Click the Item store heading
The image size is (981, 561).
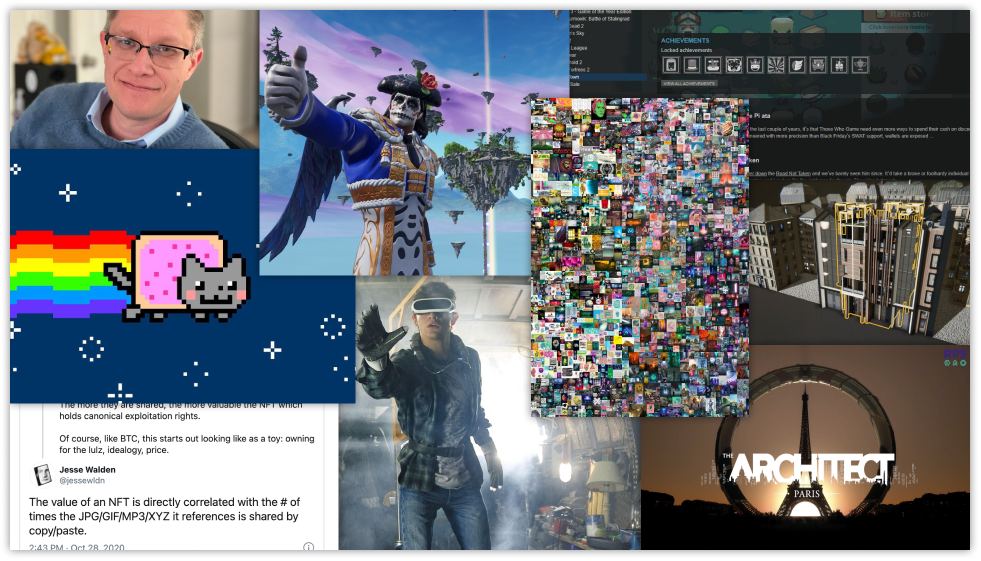[912, 14]
